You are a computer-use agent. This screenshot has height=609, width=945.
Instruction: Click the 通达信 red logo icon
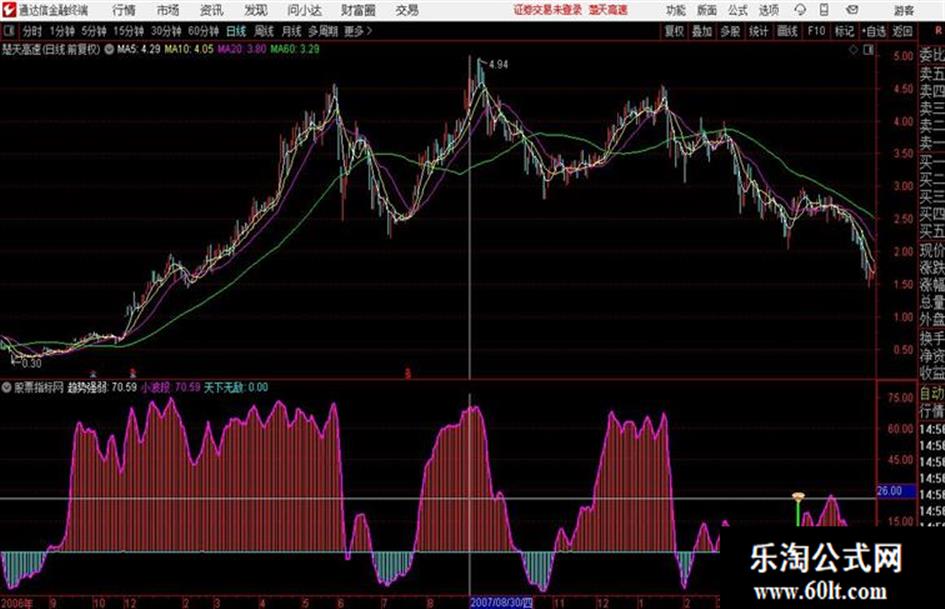coord(8,10)
